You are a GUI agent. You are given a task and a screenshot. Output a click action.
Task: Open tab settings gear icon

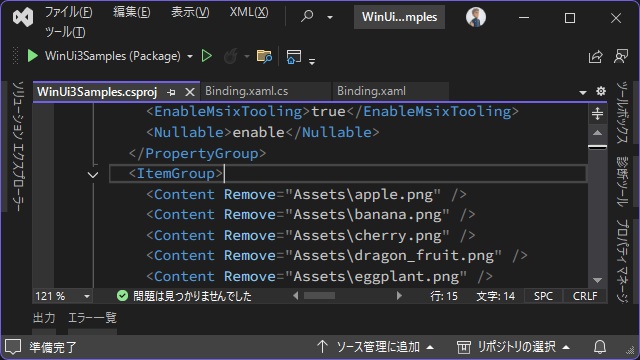pos(600,91)
